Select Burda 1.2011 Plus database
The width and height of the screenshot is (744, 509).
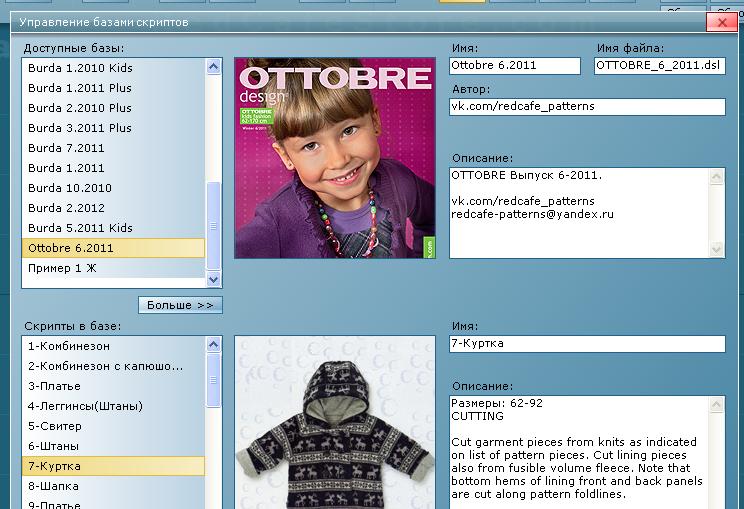tap(113, 88)
